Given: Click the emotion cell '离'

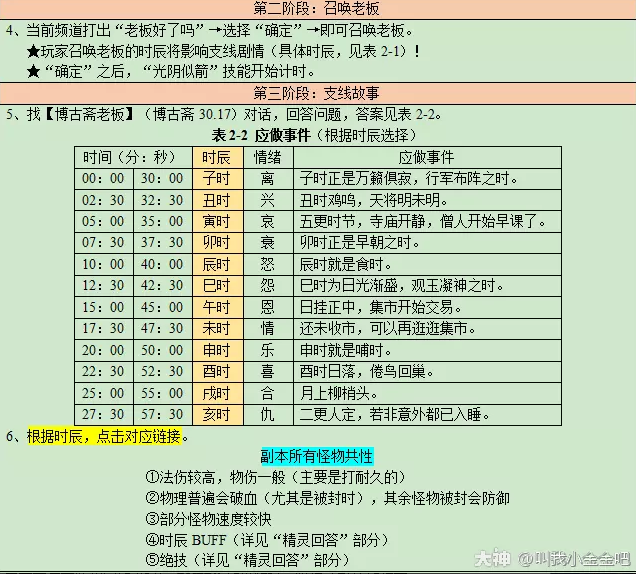Looking at the screenshot, I should click(268, 179).
